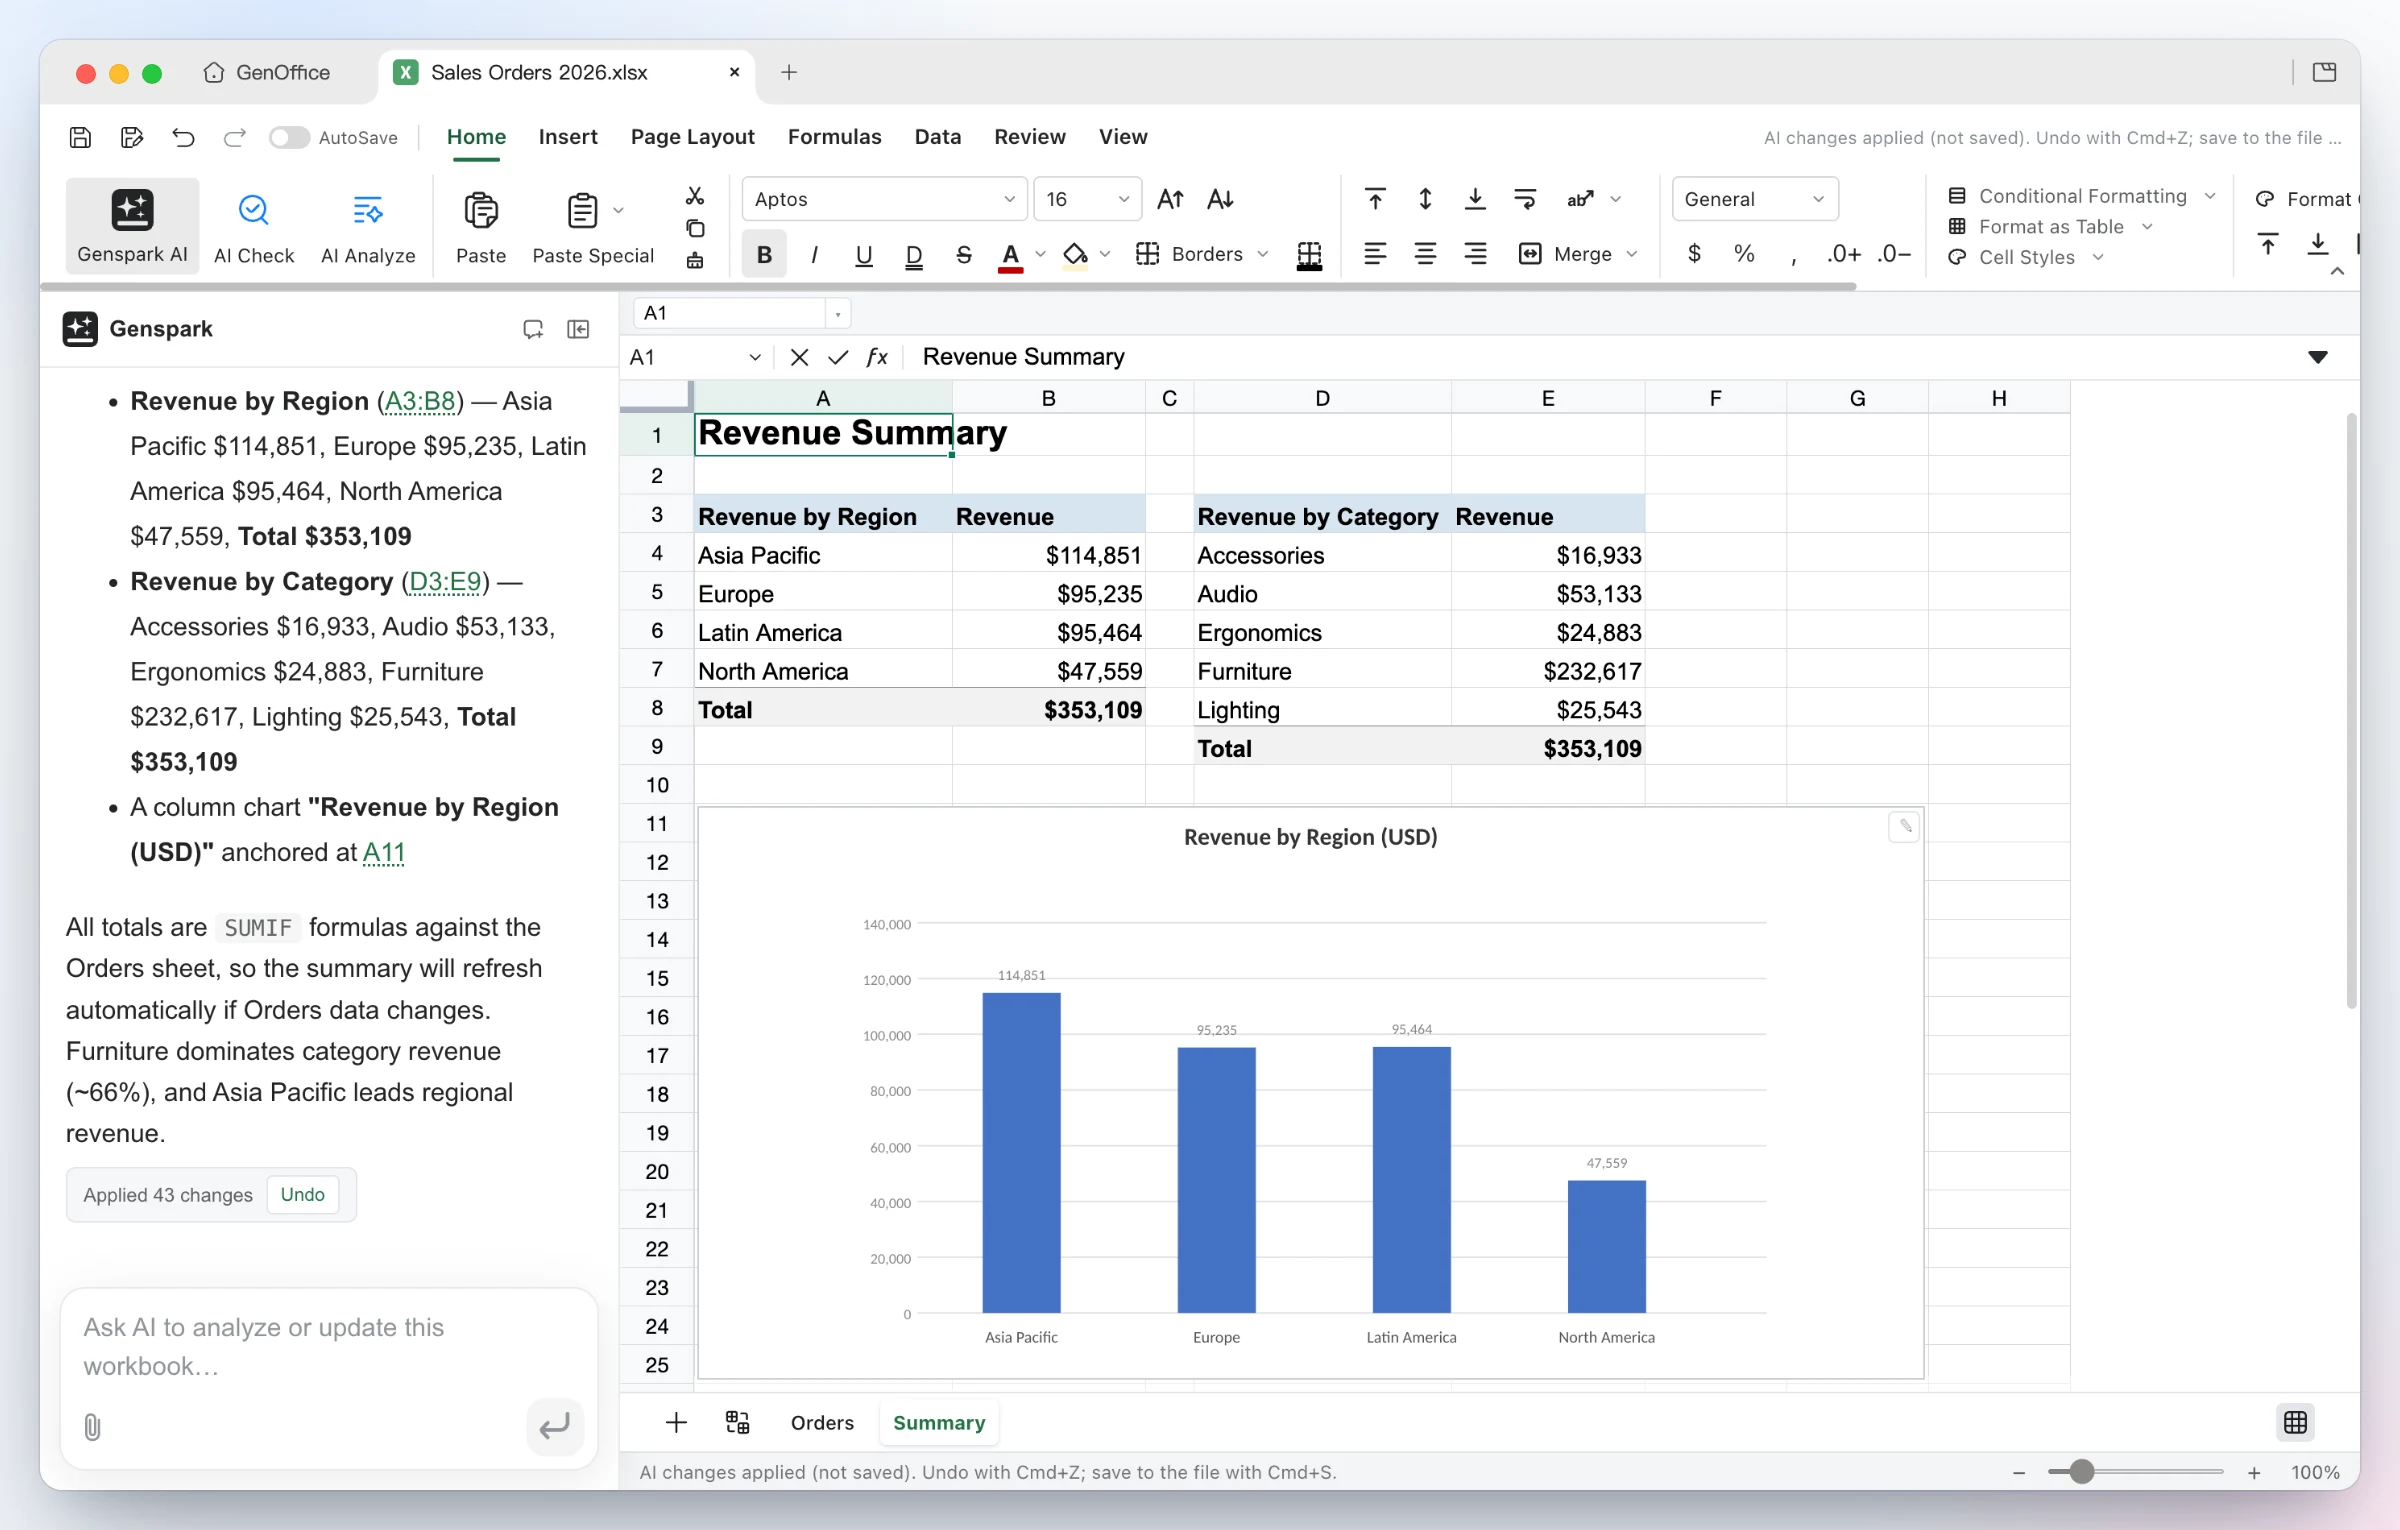Viewport: 2400px width, 1530px height.
Task: Open the Genspark AI panel button
Action: point(132,226)
